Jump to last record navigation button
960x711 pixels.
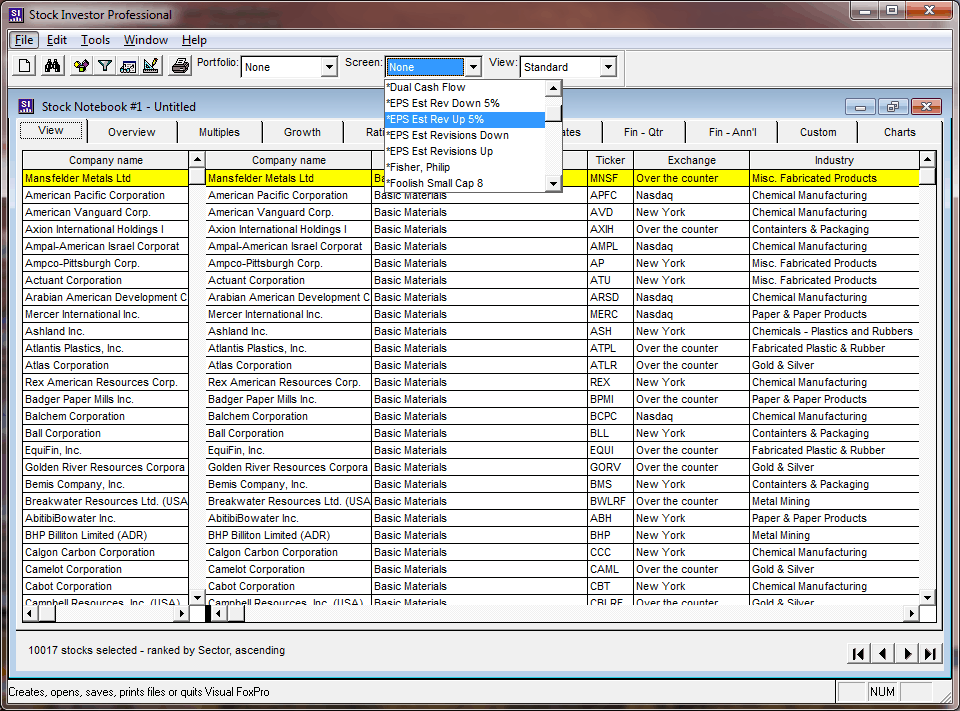pyautogui.click(x=931, y=653)
